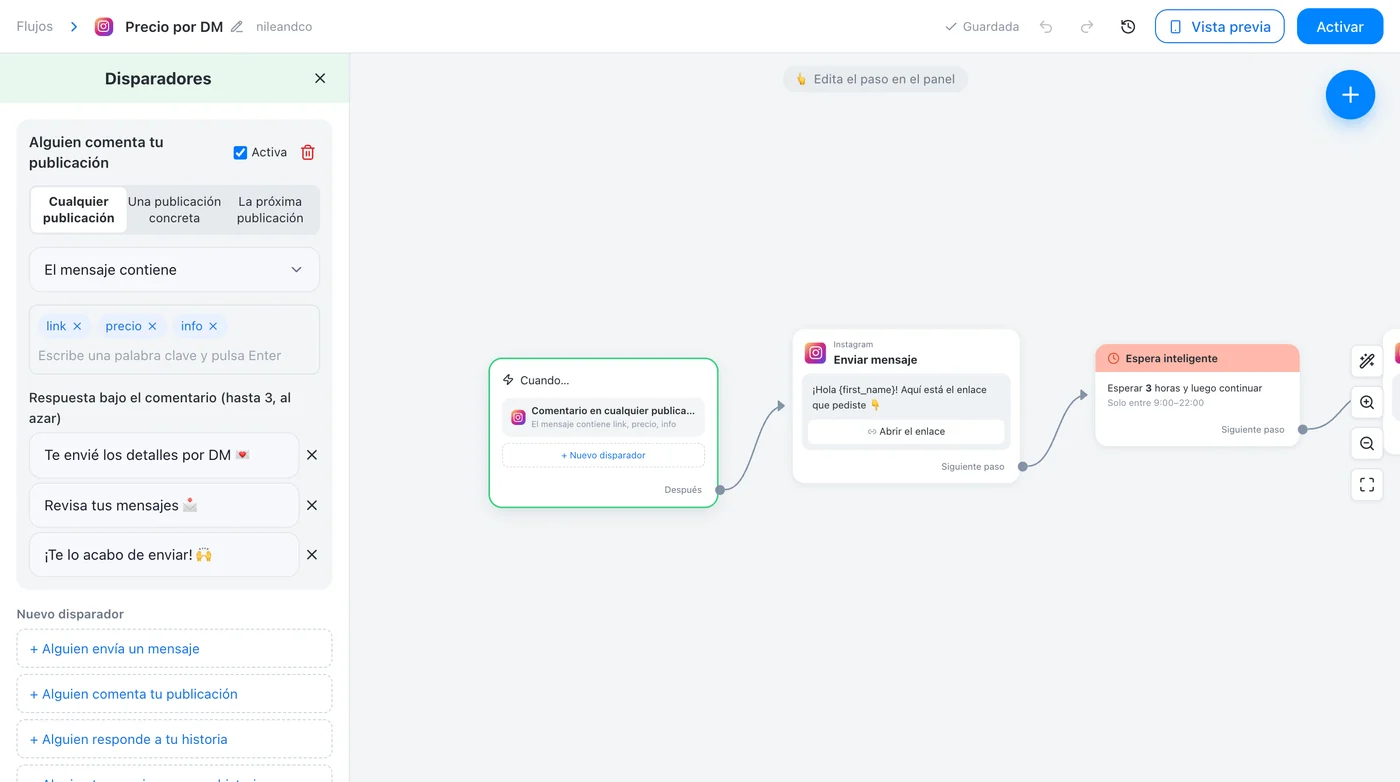Select 'Cualquier publicación' tab
The height and width of the screenshot is (782, 1400).
[79, 209]
